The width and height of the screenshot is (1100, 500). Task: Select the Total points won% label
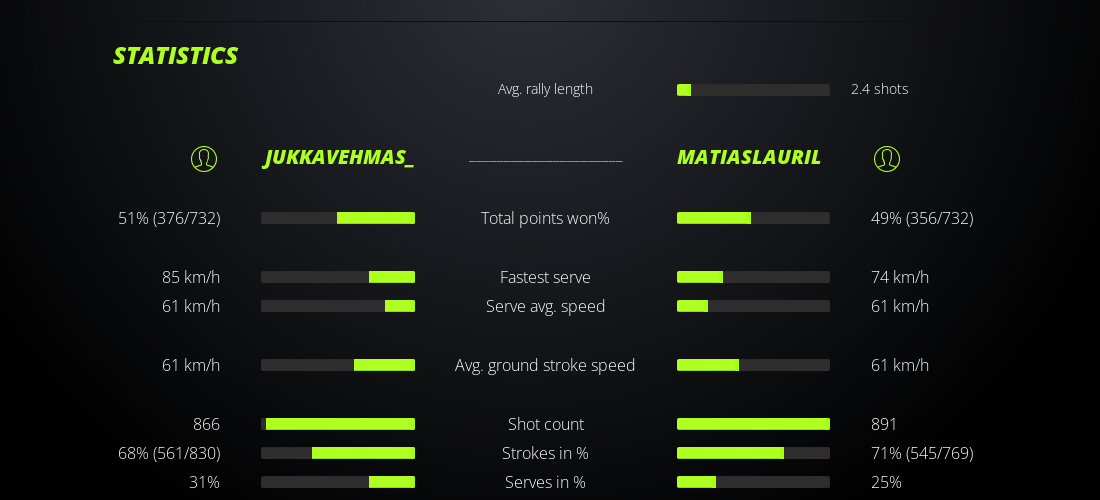tap(545, 218)
